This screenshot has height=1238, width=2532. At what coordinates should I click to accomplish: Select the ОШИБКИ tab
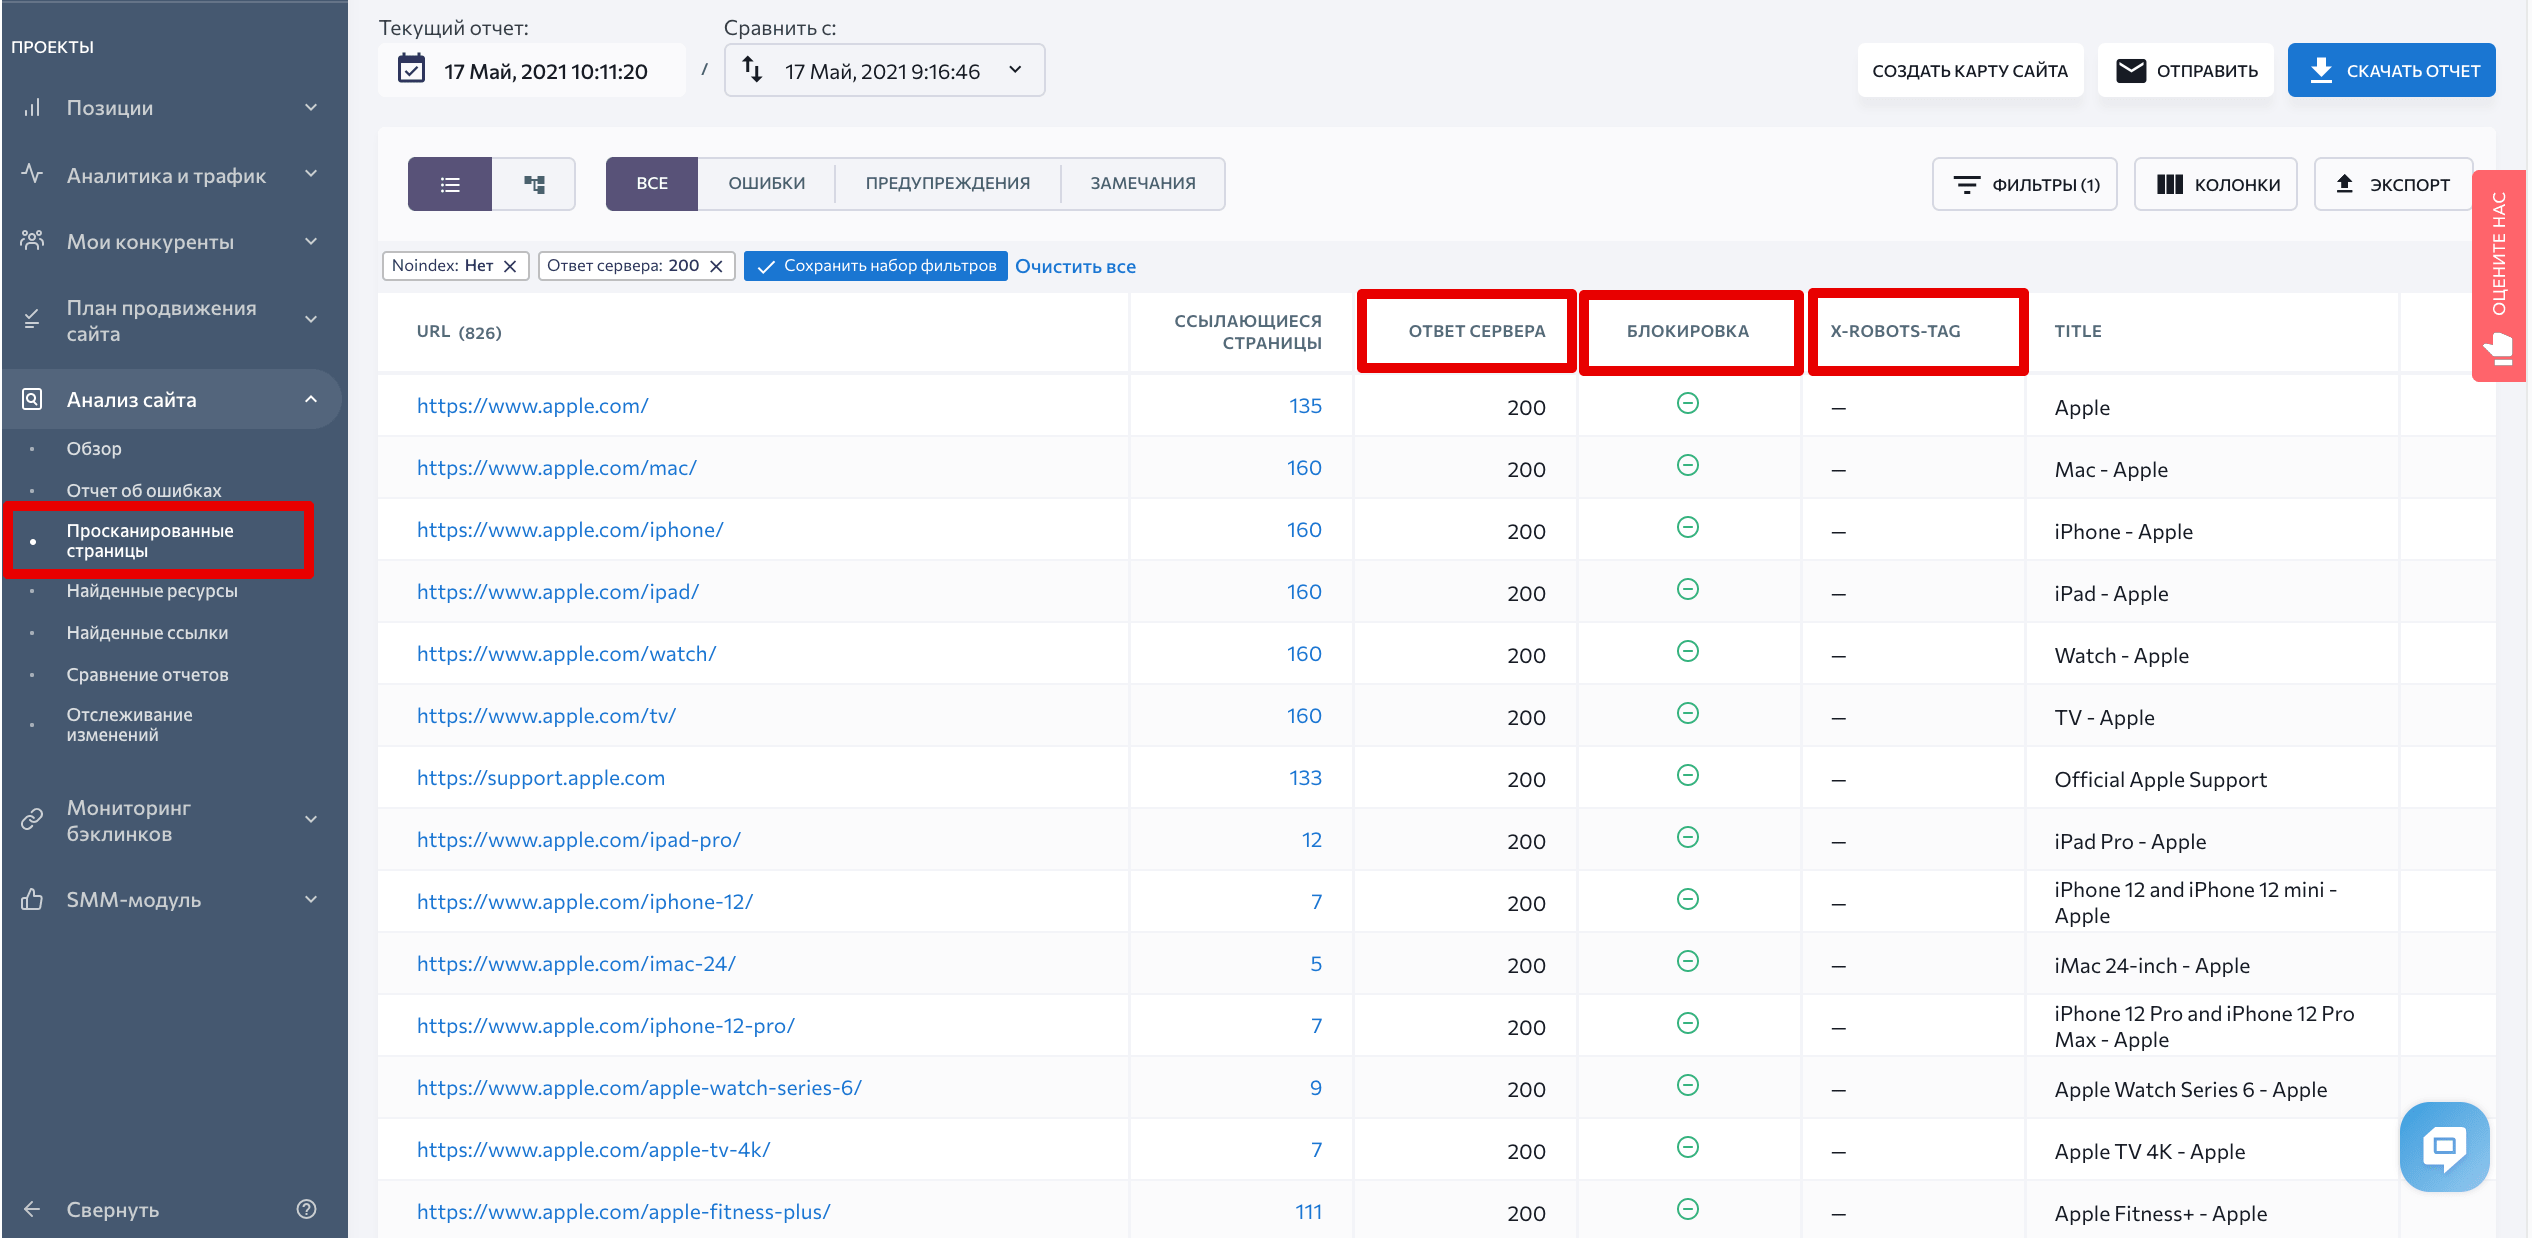point(766,184)
